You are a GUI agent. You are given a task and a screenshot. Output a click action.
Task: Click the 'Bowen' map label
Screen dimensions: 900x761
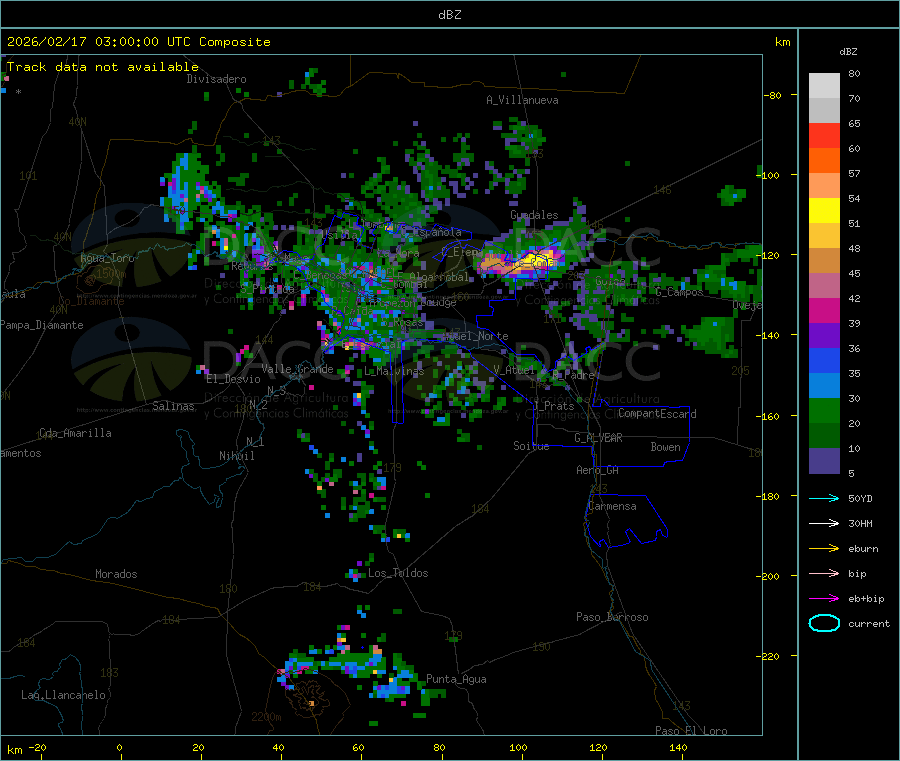pyautogui.click(x=665, y=447)
